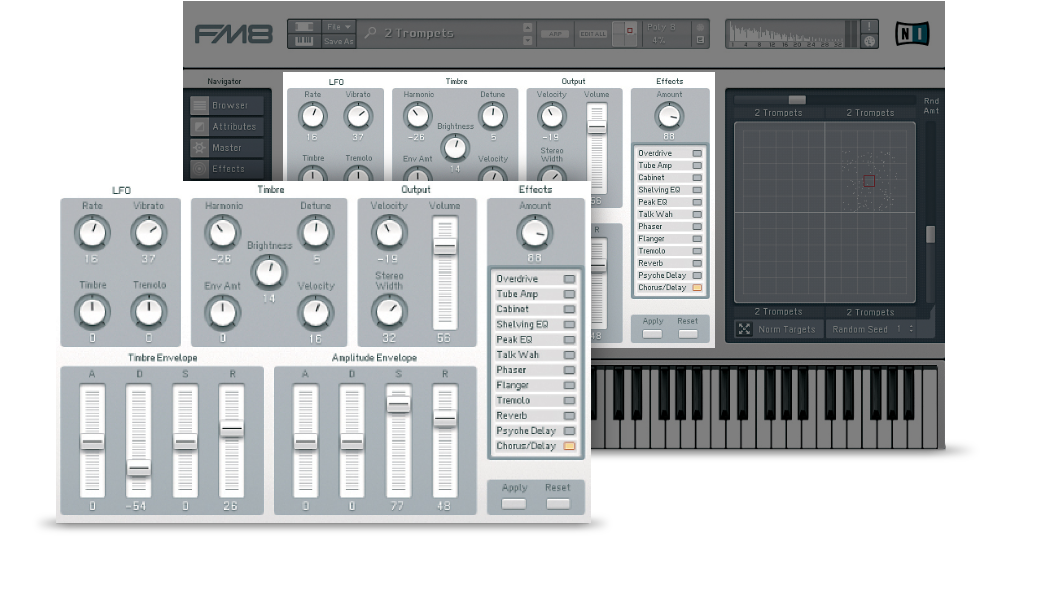Image resolution: width=1040 pixels, height=600 pixels.
Task: Open Browser in the Navigator sidebar
Action: click(227, 105)
